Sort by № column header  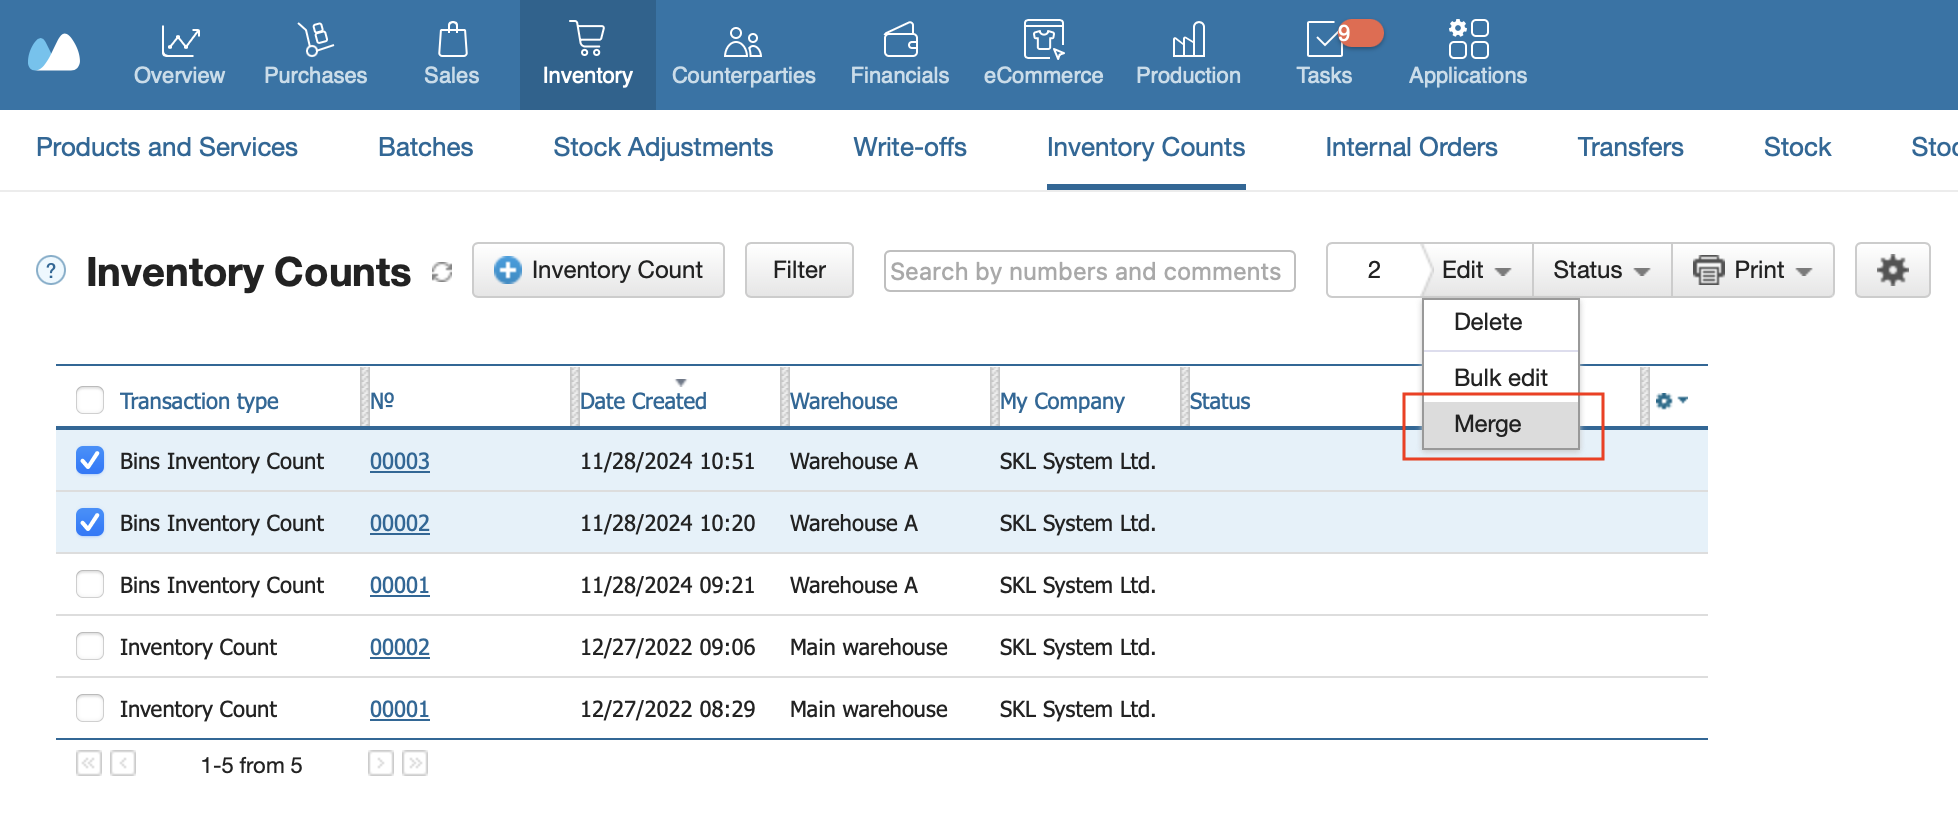pyautogui.click(x=382, y=400)
